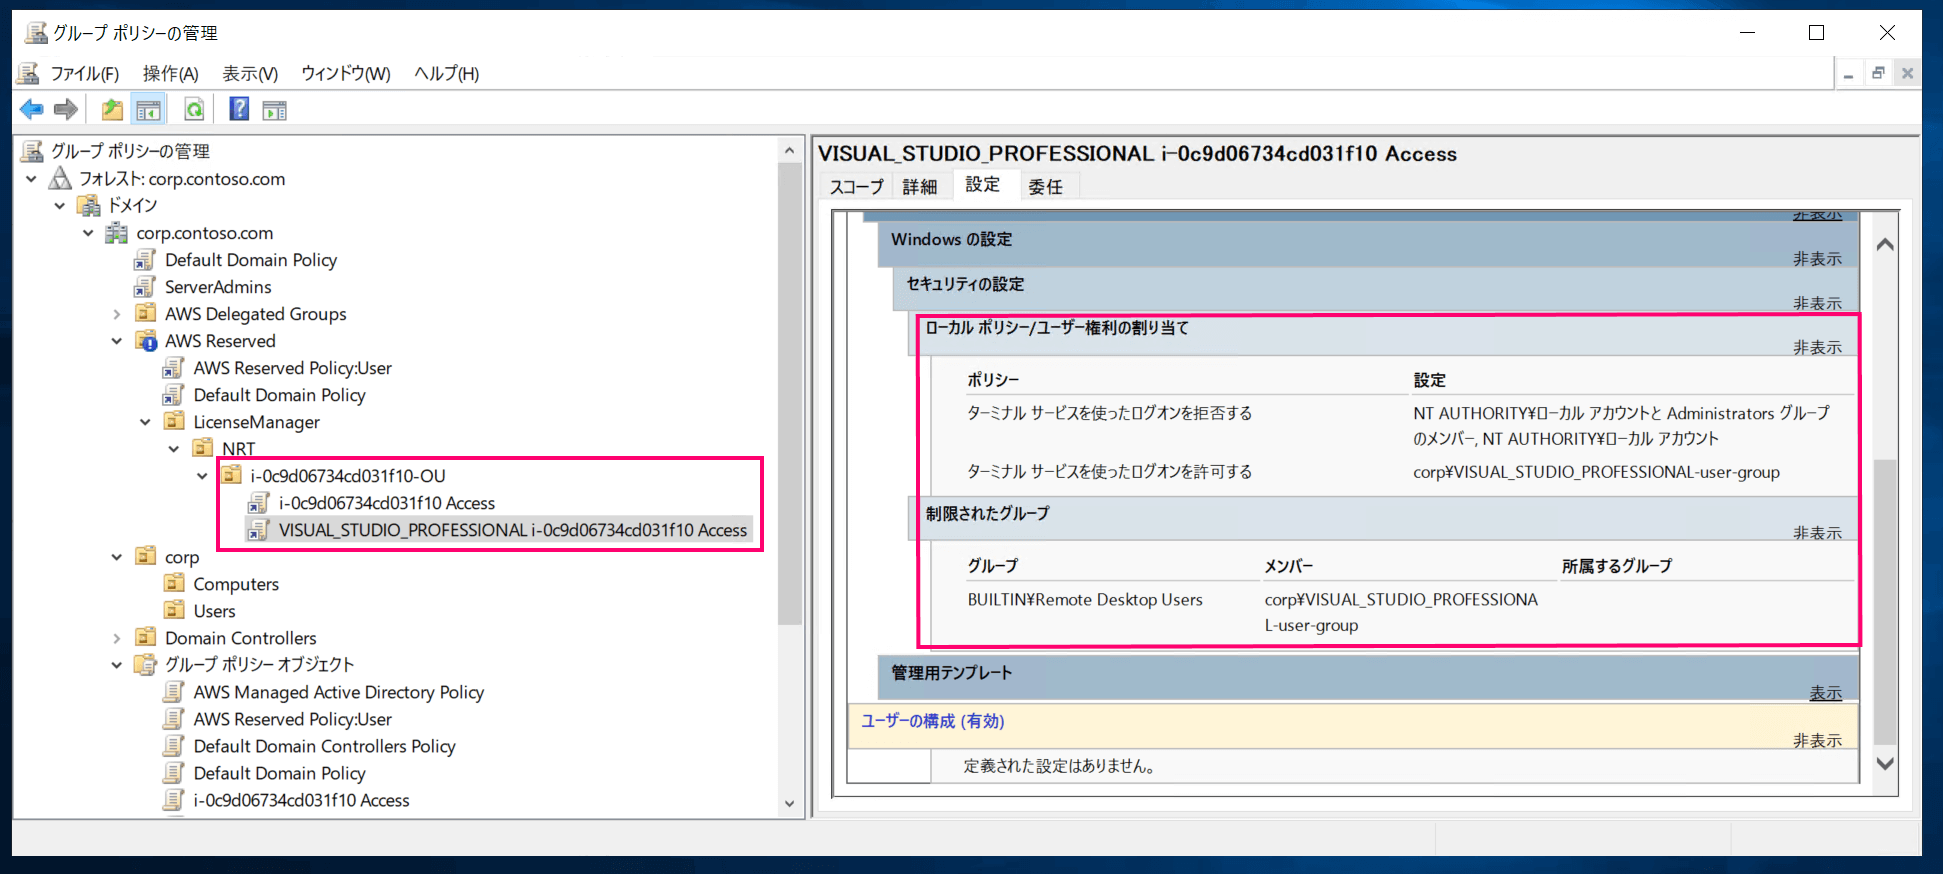Collapse the corp.contoso.com domain node
Screen dimensions: 1943x874
coord(88,233)
